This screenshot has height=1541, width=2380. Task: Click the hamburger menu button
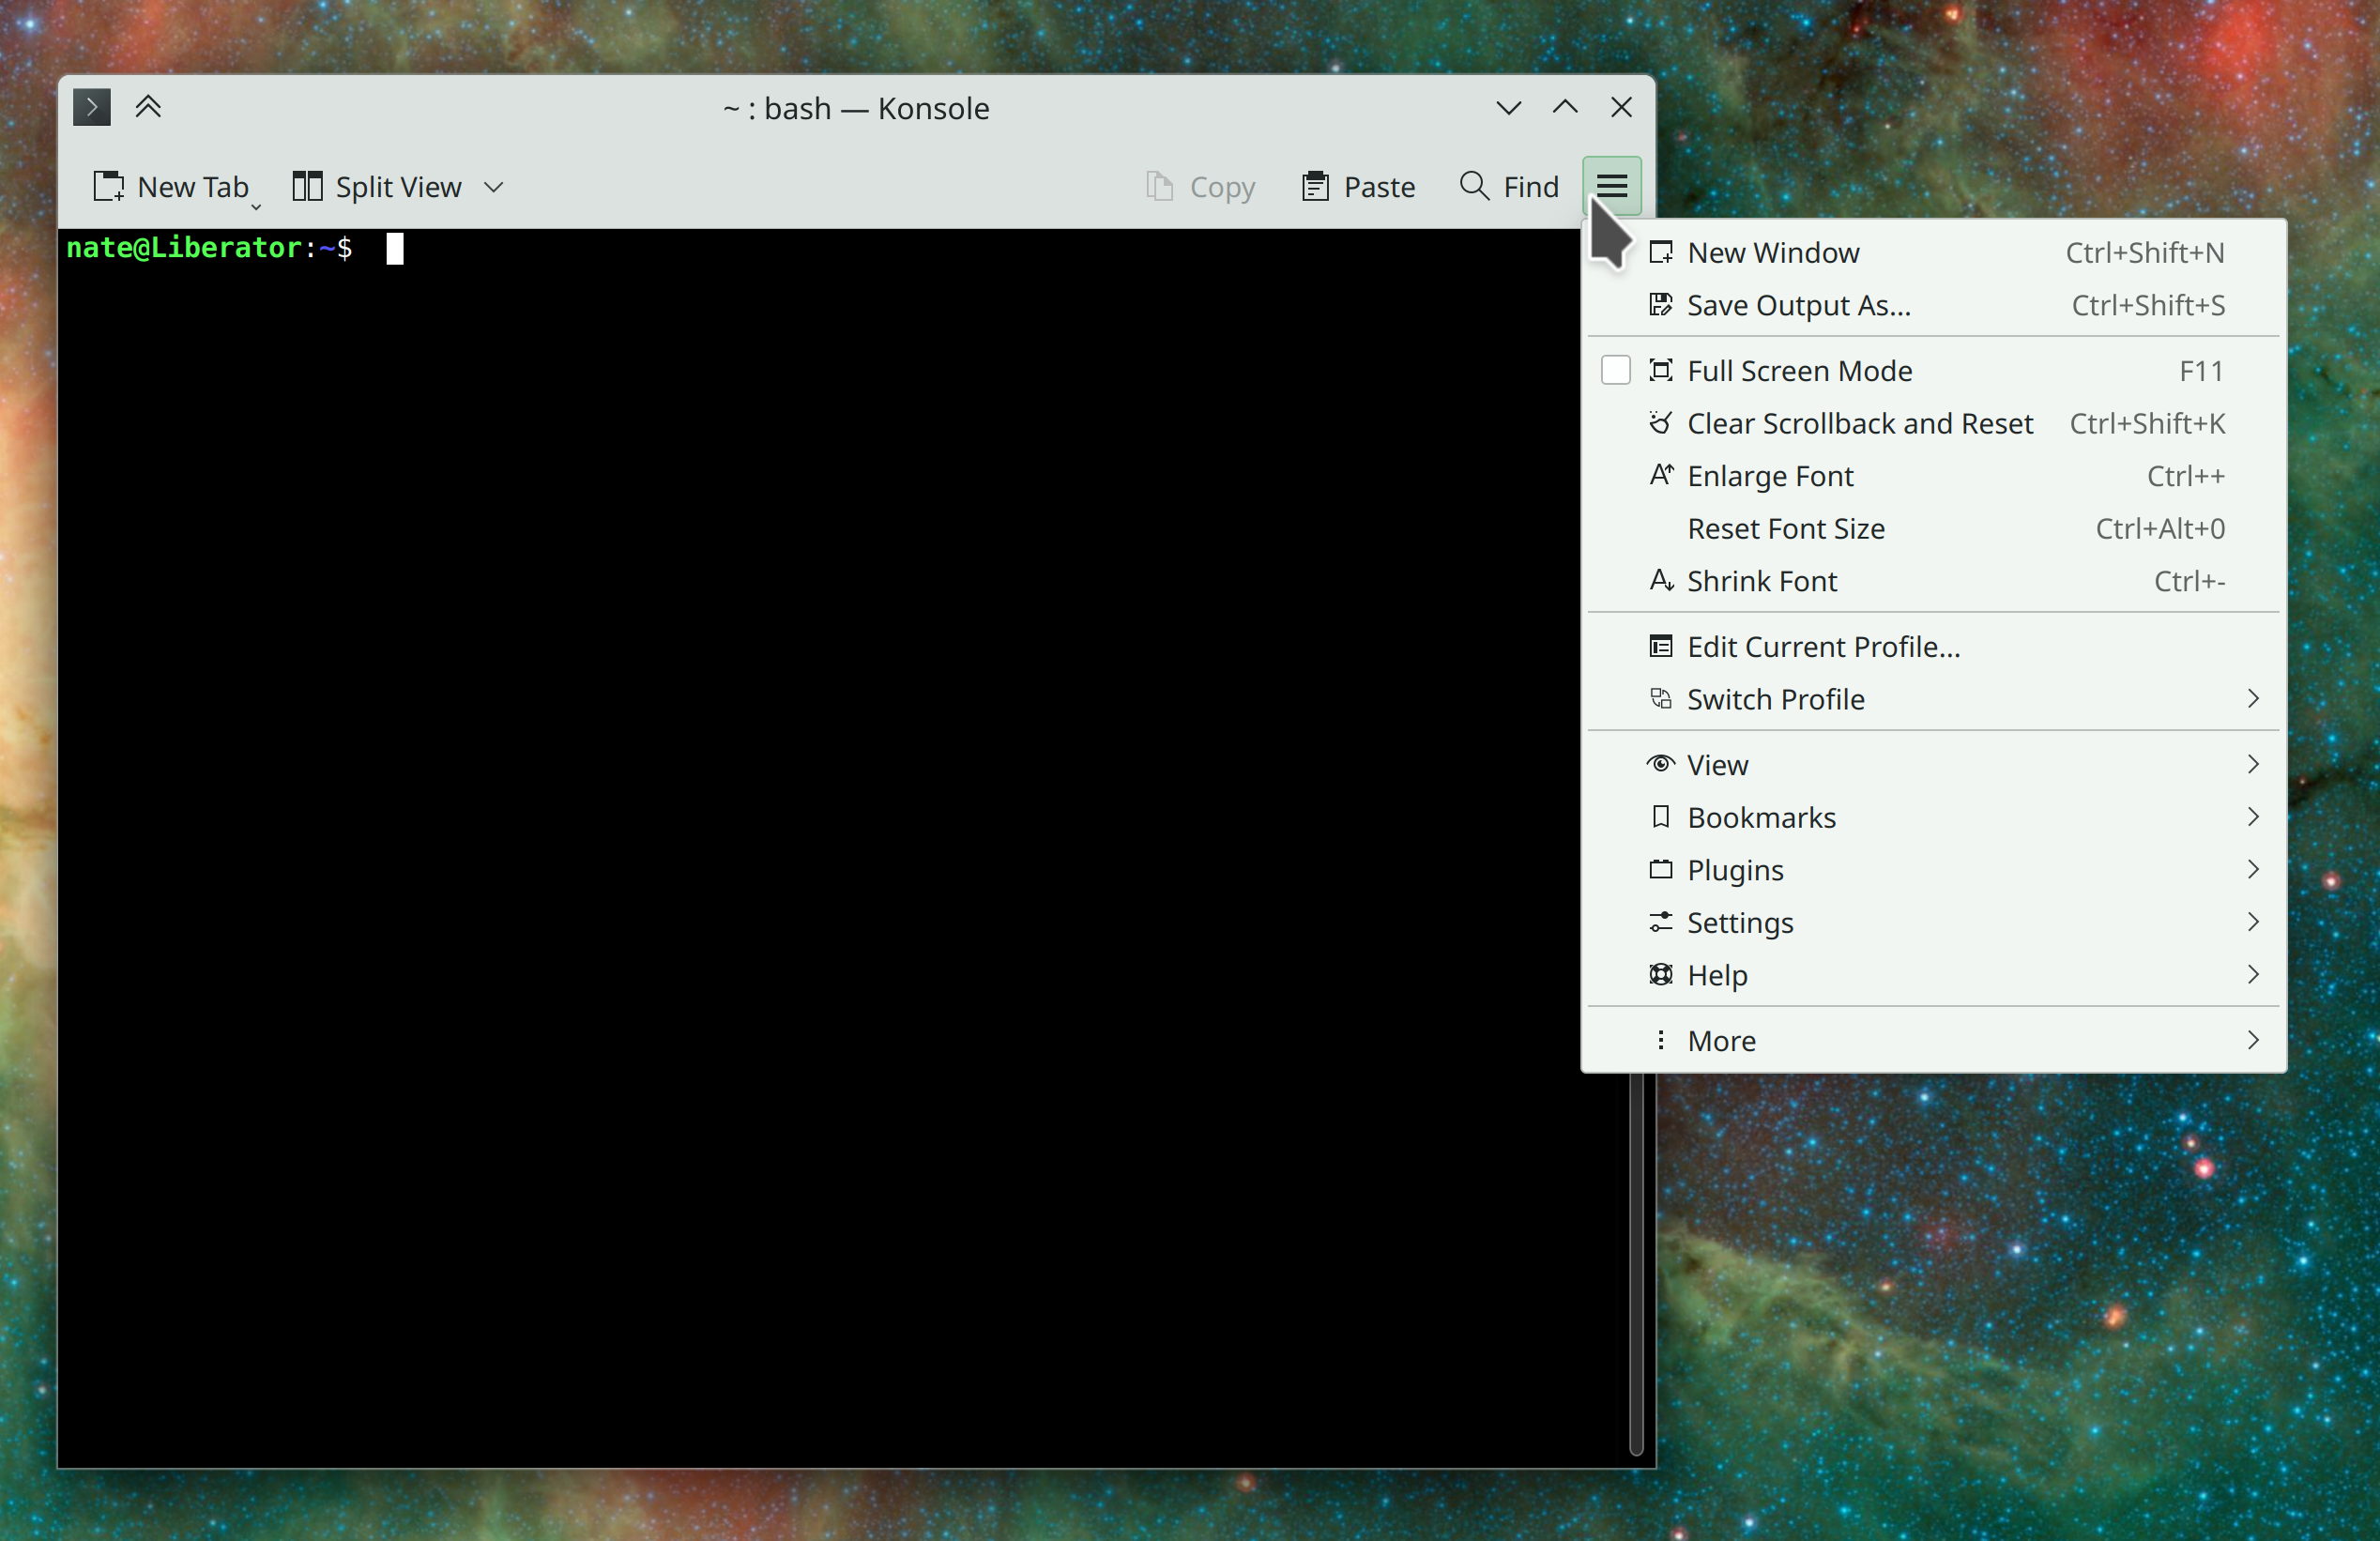(x=1611, y=186)
